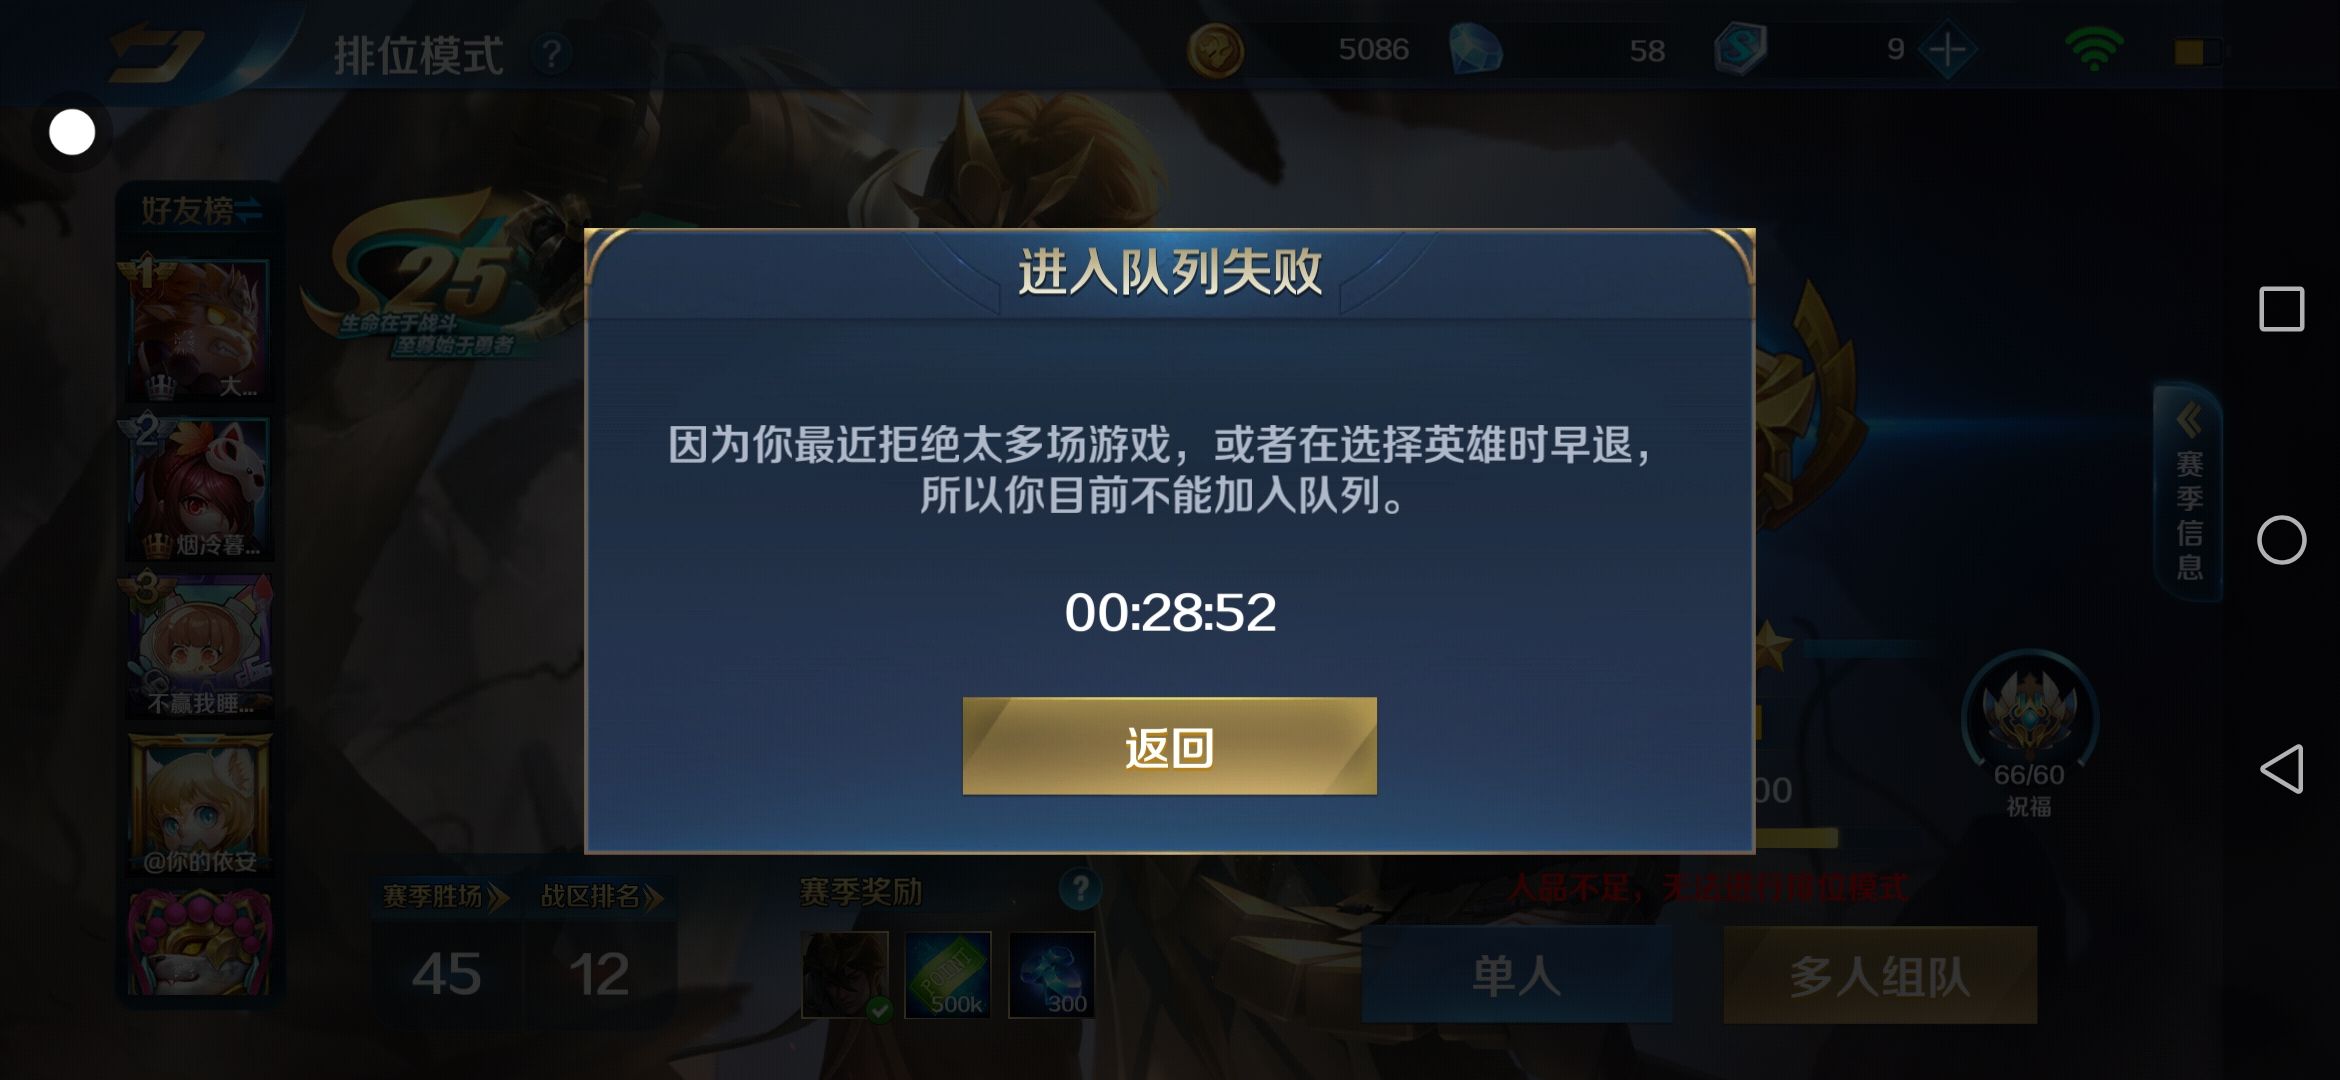Select 多人组队 team queue button
This screenshot has height=1080, width=2340.
click(1880, 975)
